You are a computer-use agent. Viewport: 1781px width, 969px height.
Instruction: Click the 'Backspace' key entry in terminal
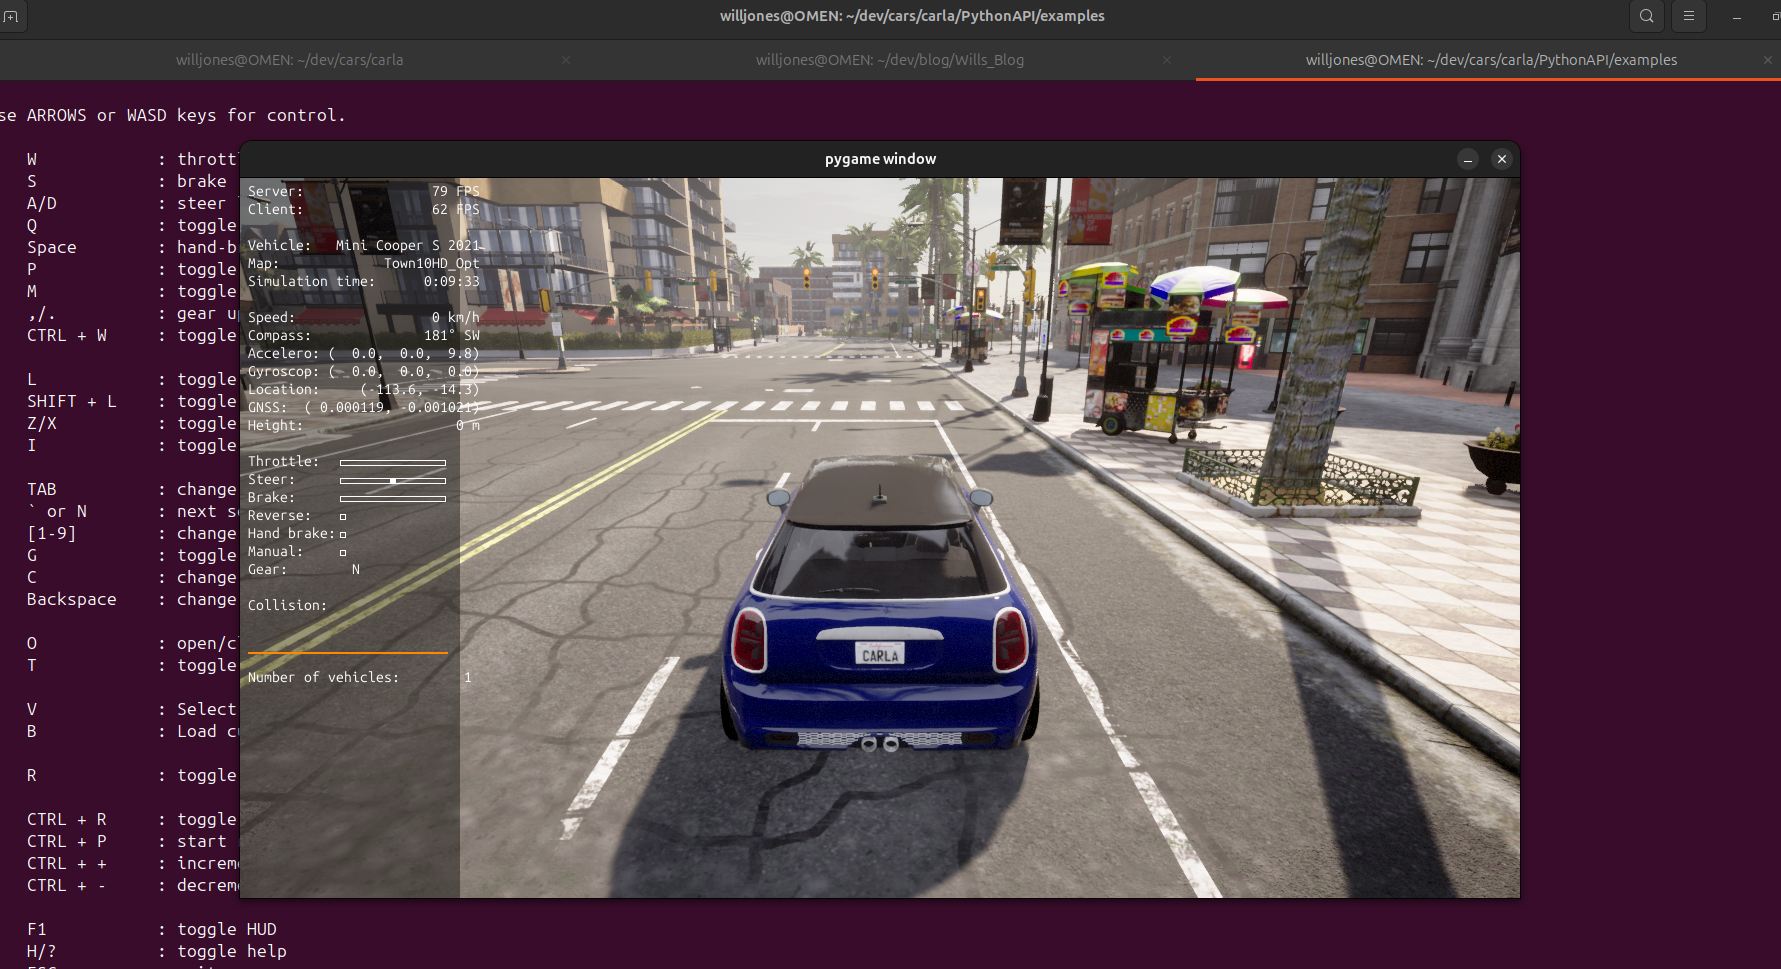[72, 599]
